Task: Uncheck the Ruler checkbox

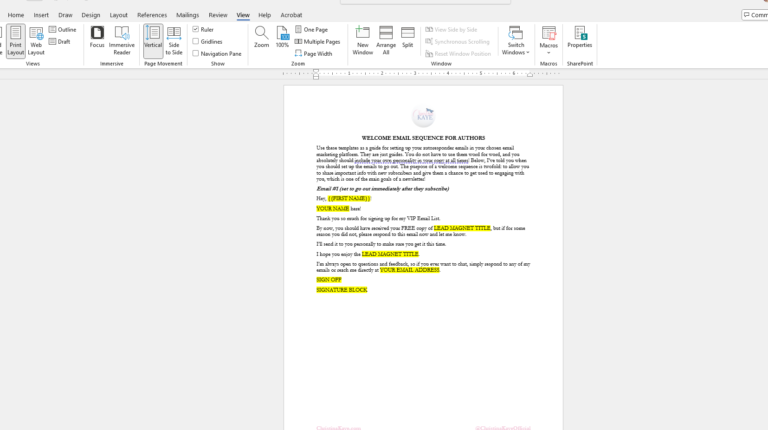Action: pyautogui.click(x=196, y=29)
